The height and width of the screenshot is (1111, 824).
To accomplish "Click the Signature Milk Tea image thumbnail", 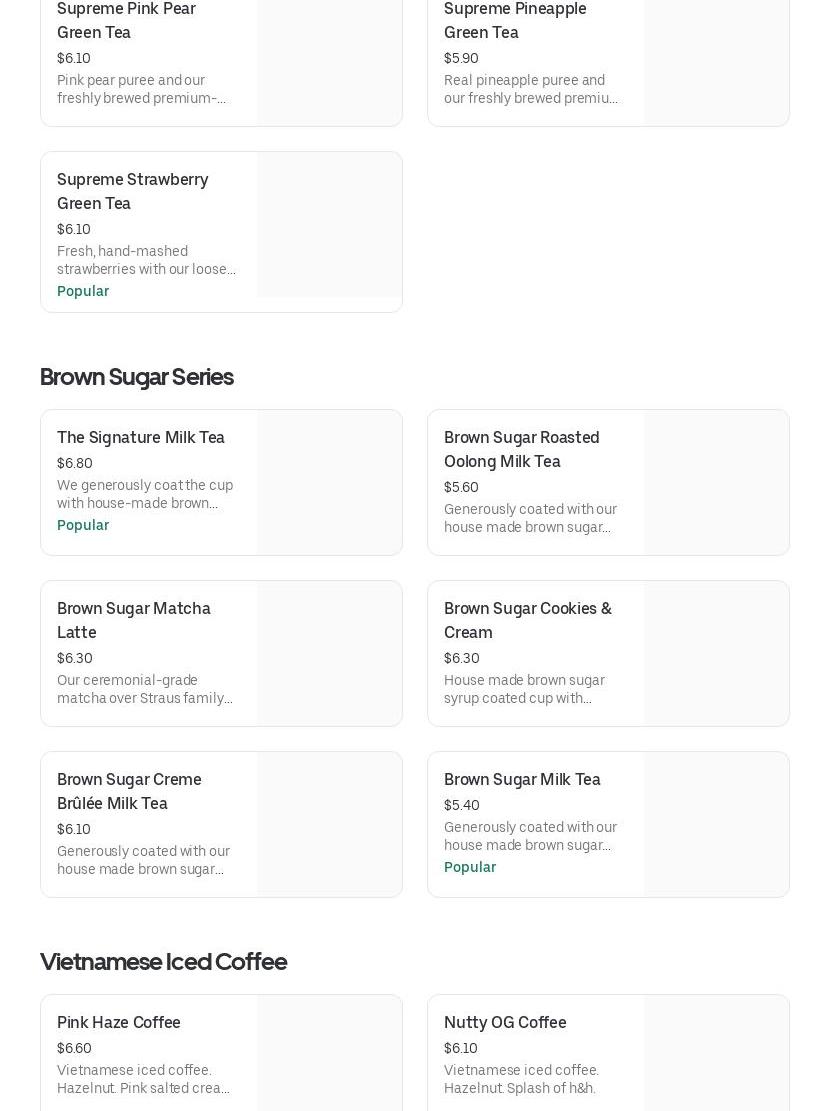I will click(329, 482).
